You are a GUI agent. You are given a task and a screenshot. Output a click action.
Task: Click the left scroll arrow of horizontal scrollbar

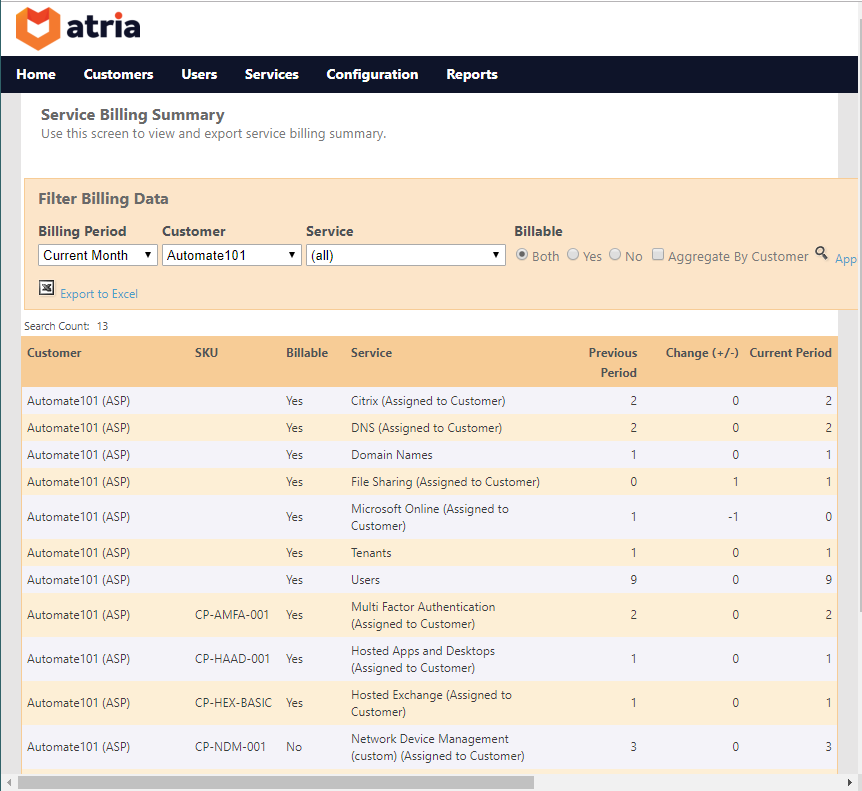pos(9,782)
